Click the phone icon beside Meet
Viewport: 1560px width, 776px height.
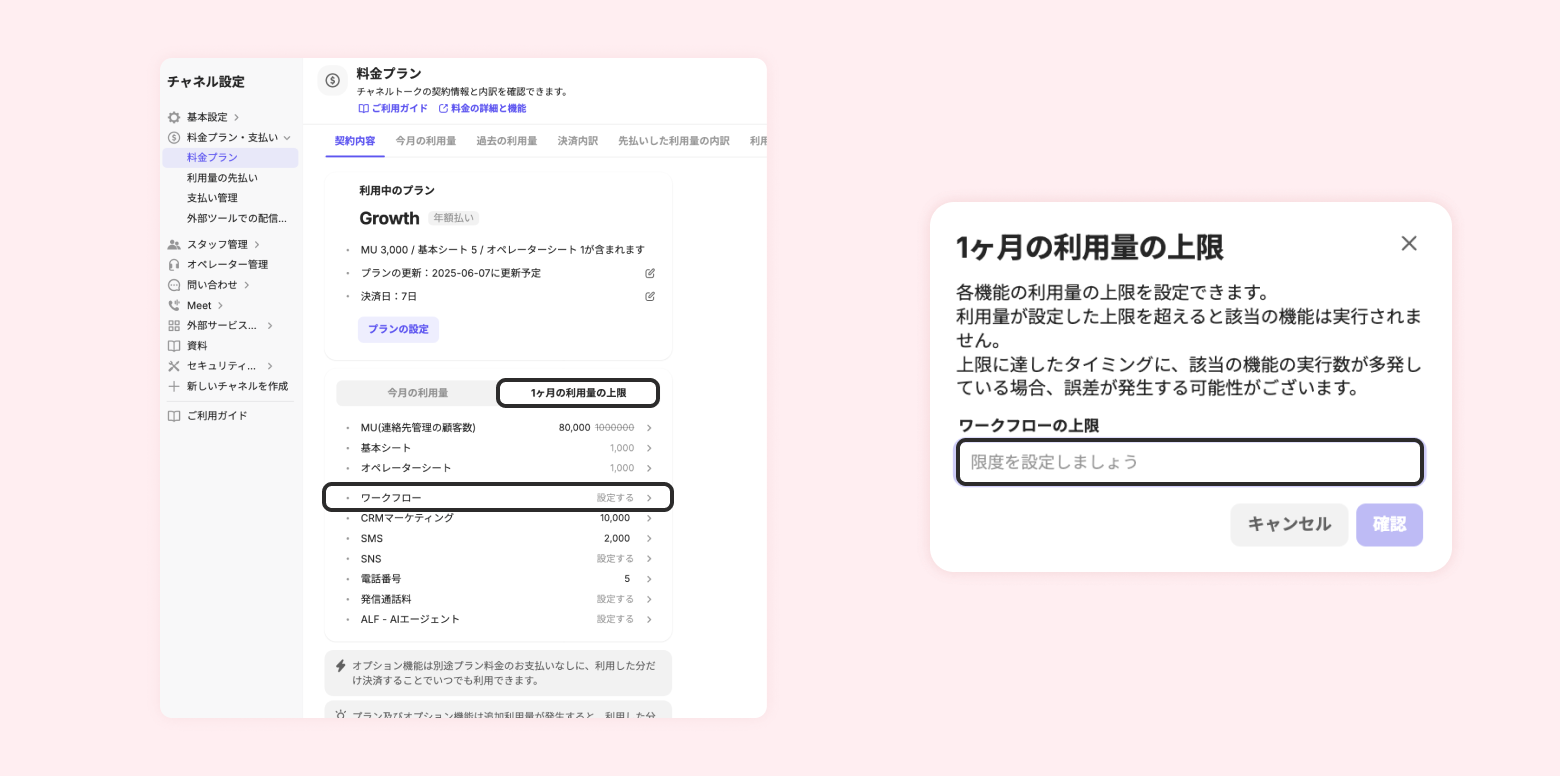174,305
